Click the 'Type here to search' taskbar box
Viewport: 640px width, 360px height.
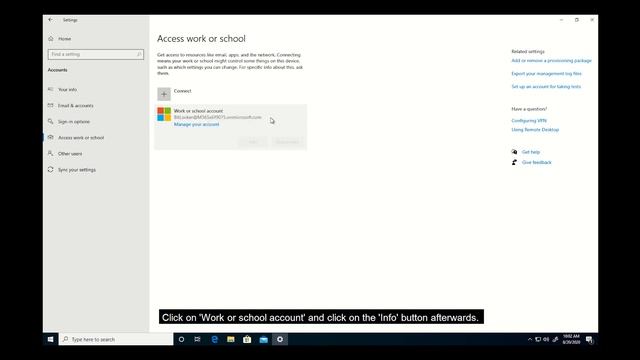[x=116, y=339]
